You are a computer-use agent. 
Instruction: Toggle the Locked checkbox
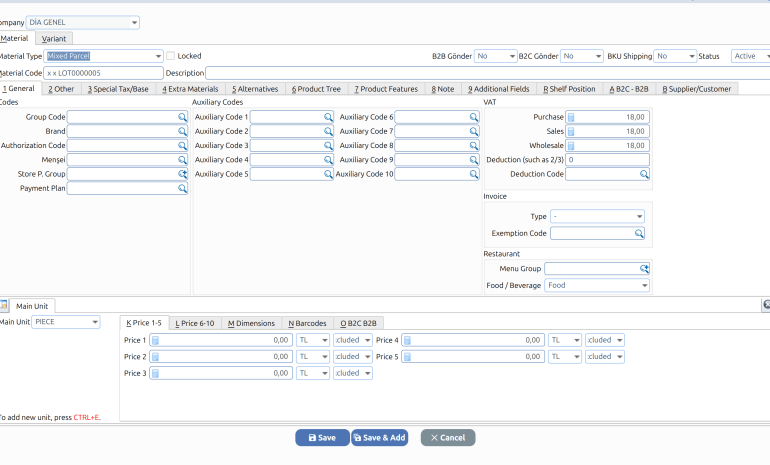click(170, 56)
